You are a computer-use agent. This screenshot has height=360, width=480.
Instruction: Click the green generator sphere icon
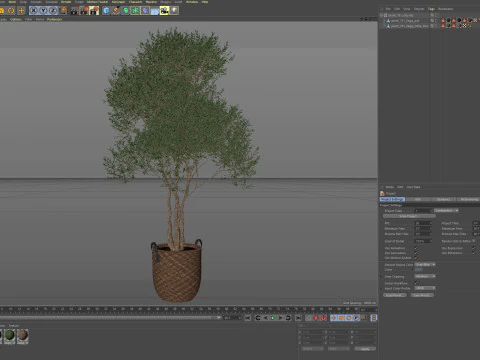tap(126, 11)
